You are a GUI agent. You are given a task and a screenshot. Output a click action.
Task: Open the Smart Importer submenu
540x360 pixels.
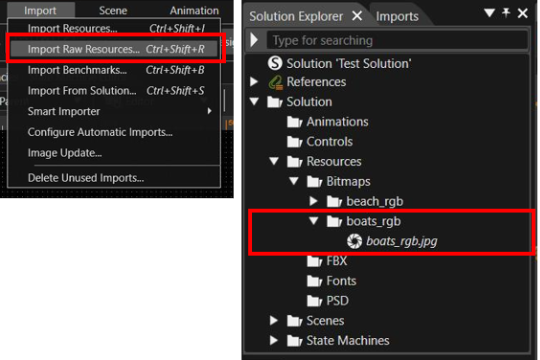114,111
